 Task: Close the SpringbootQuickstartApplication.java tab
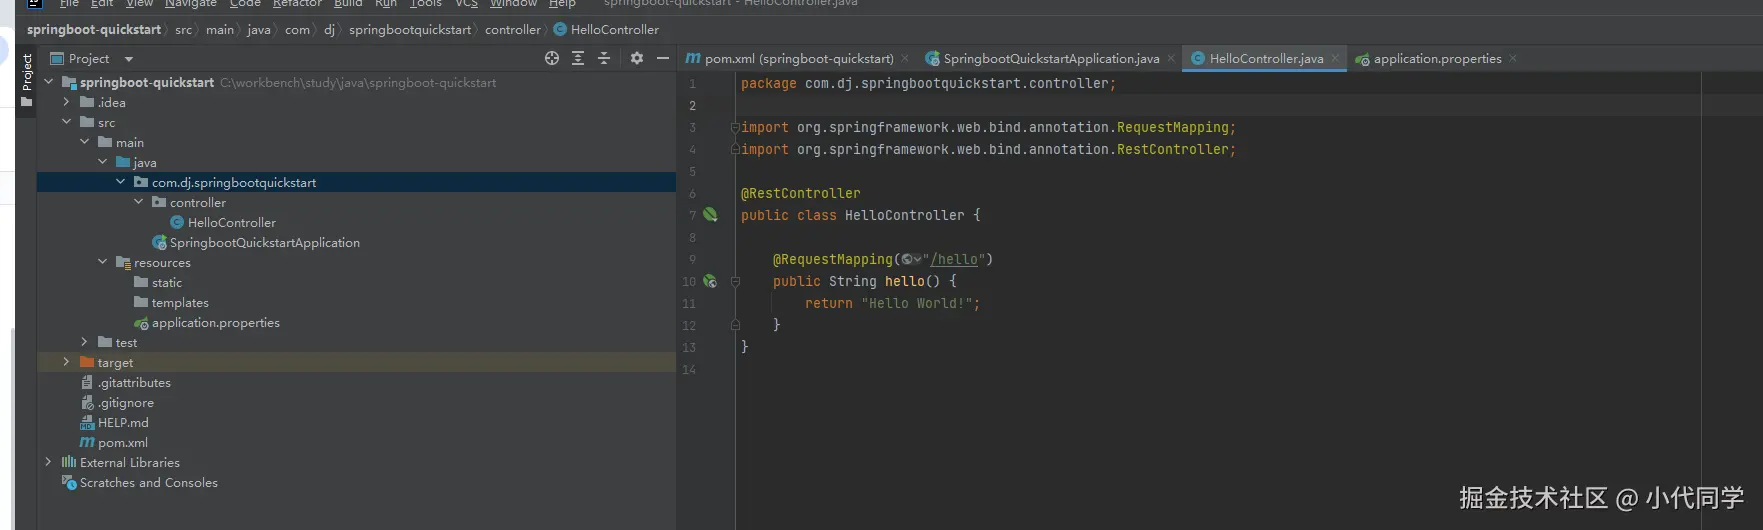1171,58
